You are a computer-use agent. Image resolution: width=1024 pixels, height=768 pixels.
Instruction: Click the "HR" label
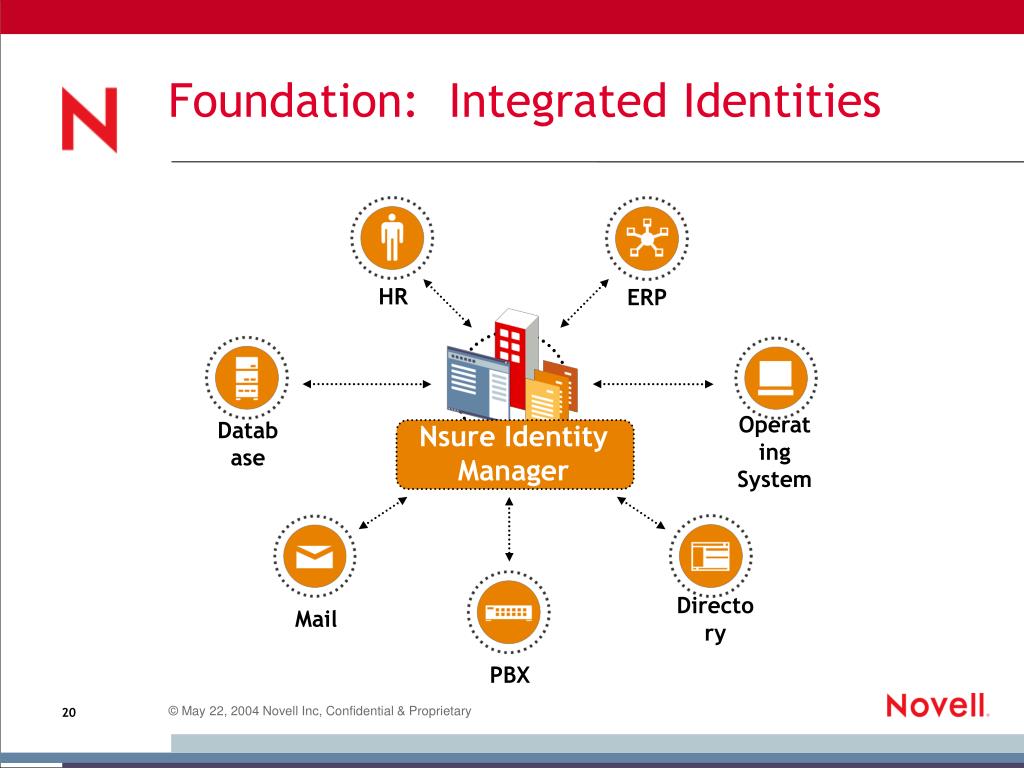tap(393, 296)
